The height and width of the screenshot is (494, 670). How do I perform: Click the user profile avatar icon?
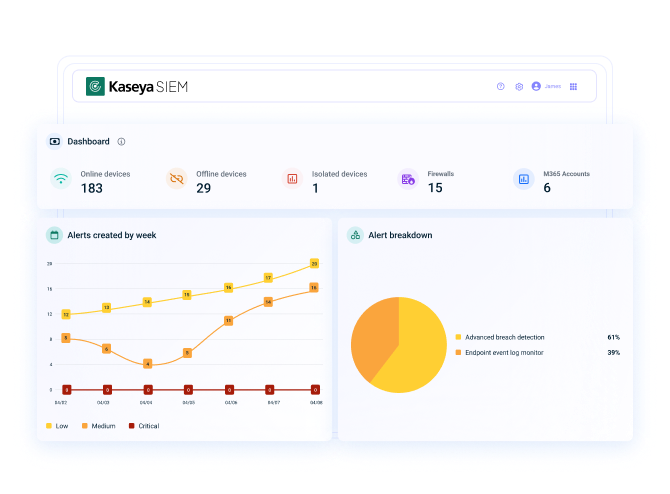point(537,87)
